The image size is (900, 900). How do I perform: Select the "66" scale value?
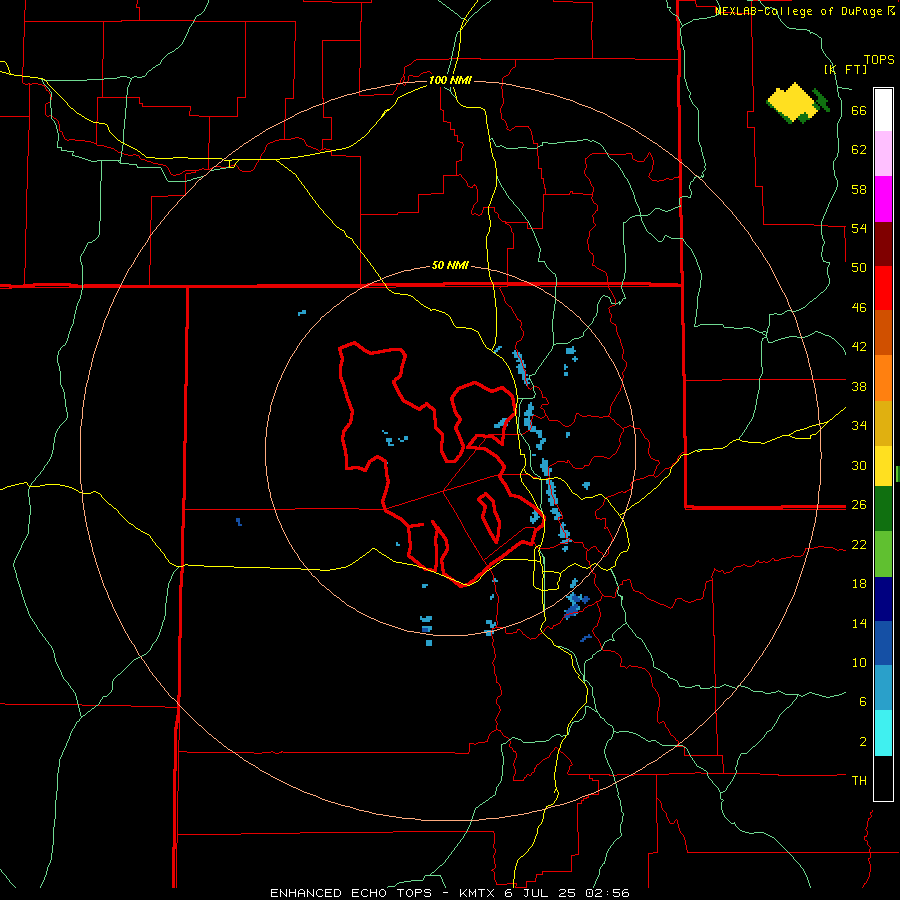click(x=859, y=111)
